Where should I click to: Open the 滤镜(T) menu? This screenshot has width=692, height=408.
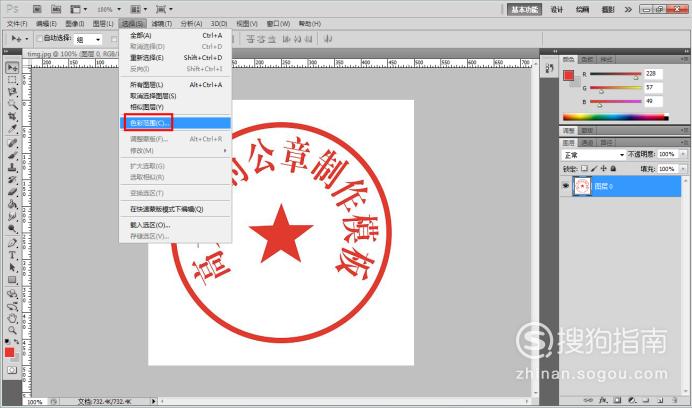pyautogui.click(x=162, y=23)
